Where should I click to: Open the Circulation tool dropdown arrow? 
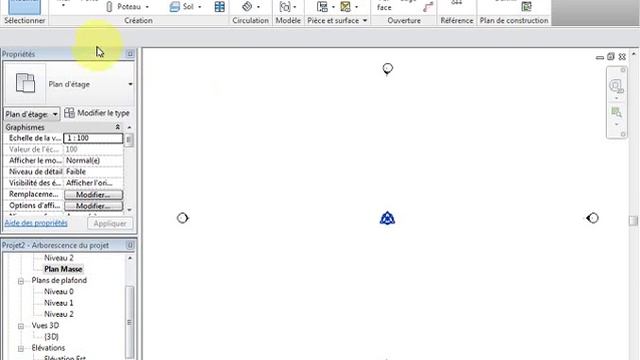click(x=258, y=7)
